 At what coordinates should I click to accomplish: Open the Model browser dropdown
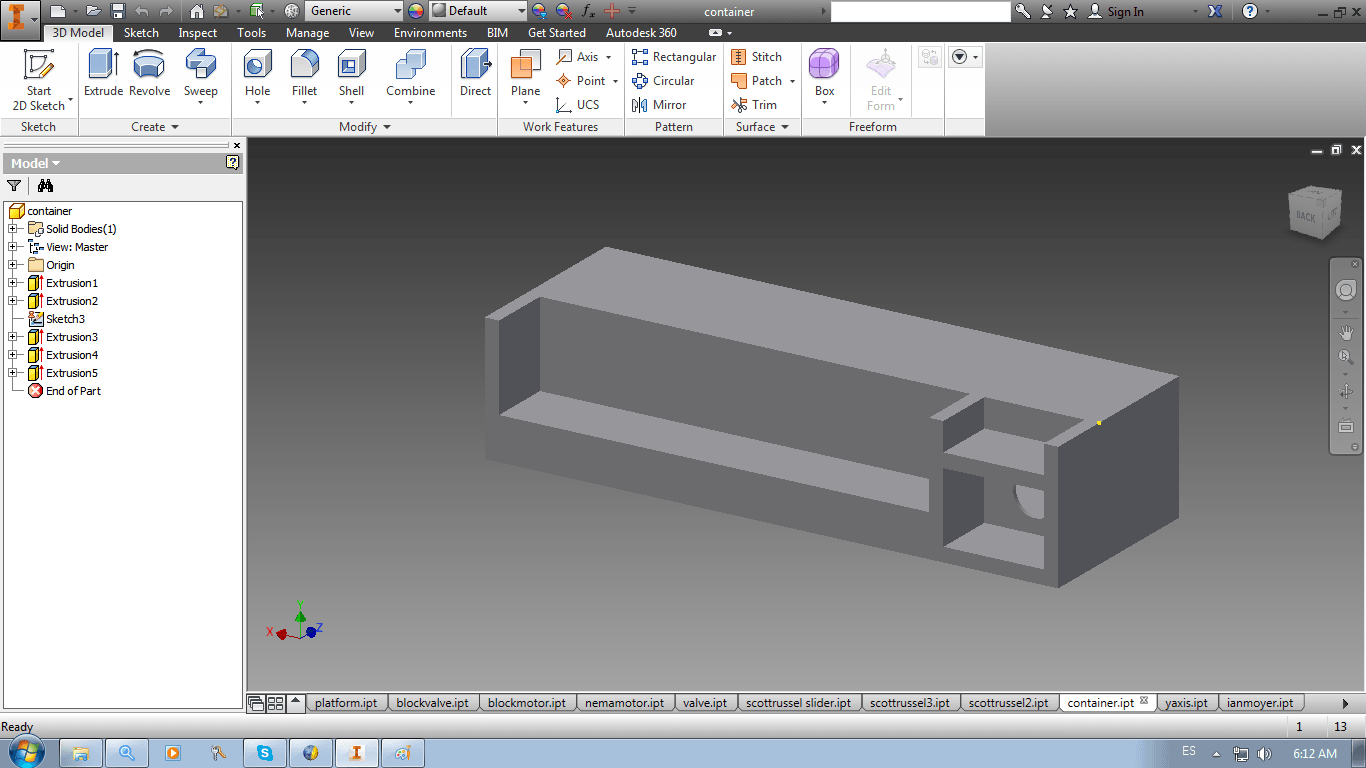click(x=36, y=163)
